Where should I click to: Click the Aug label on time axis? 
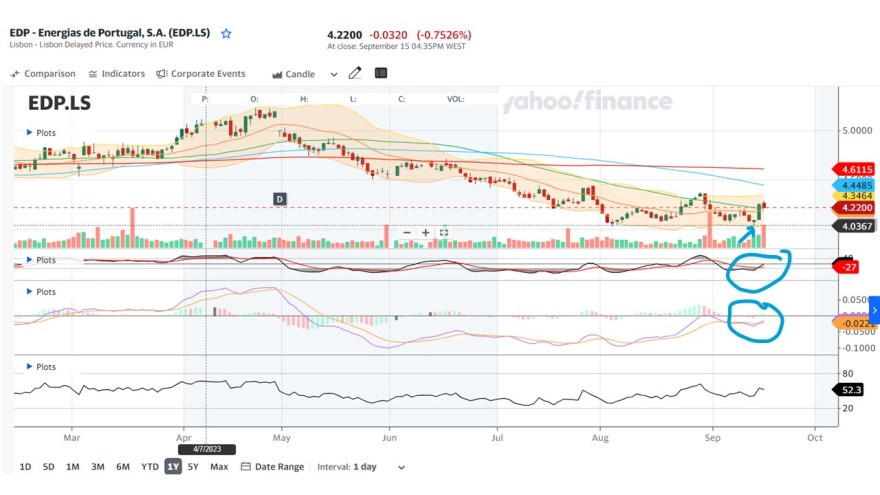pos(600,438)
